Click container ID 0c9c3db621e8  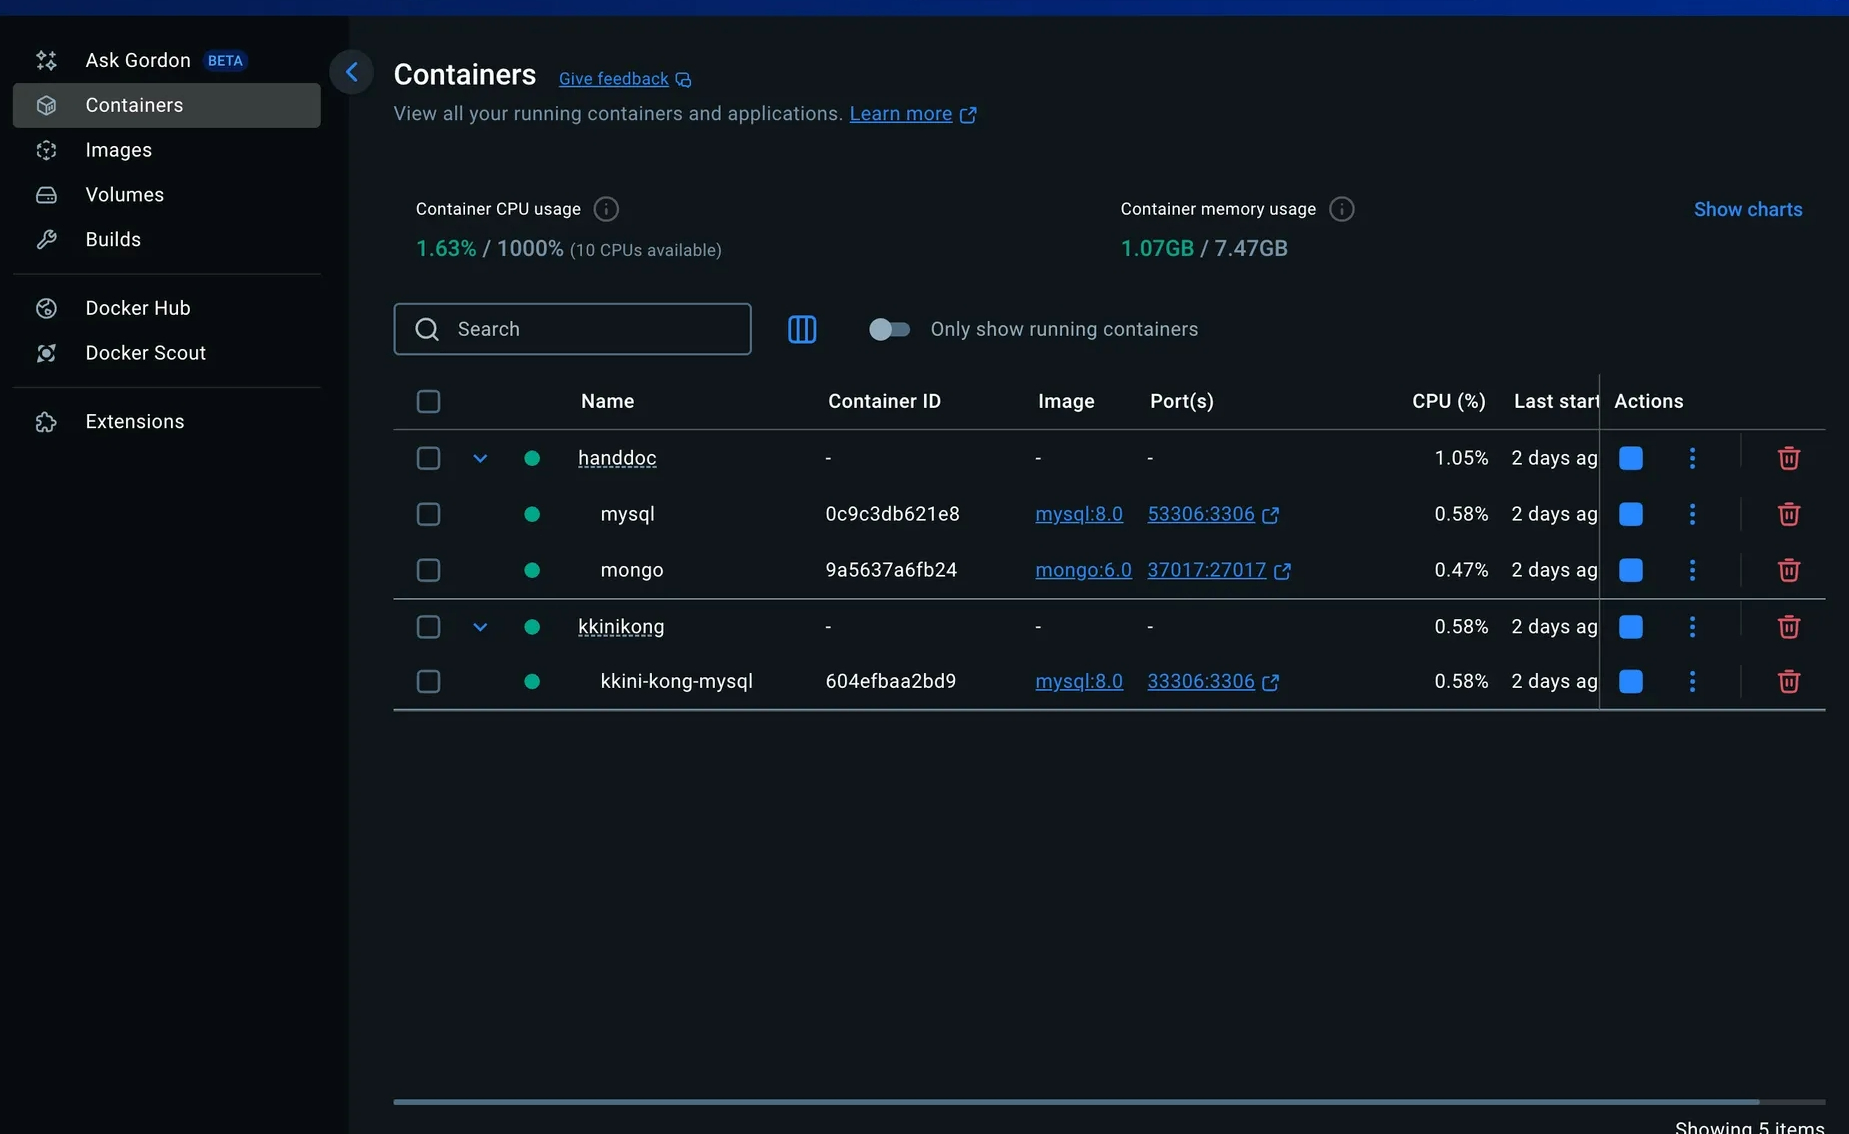[x=892, y=514]
